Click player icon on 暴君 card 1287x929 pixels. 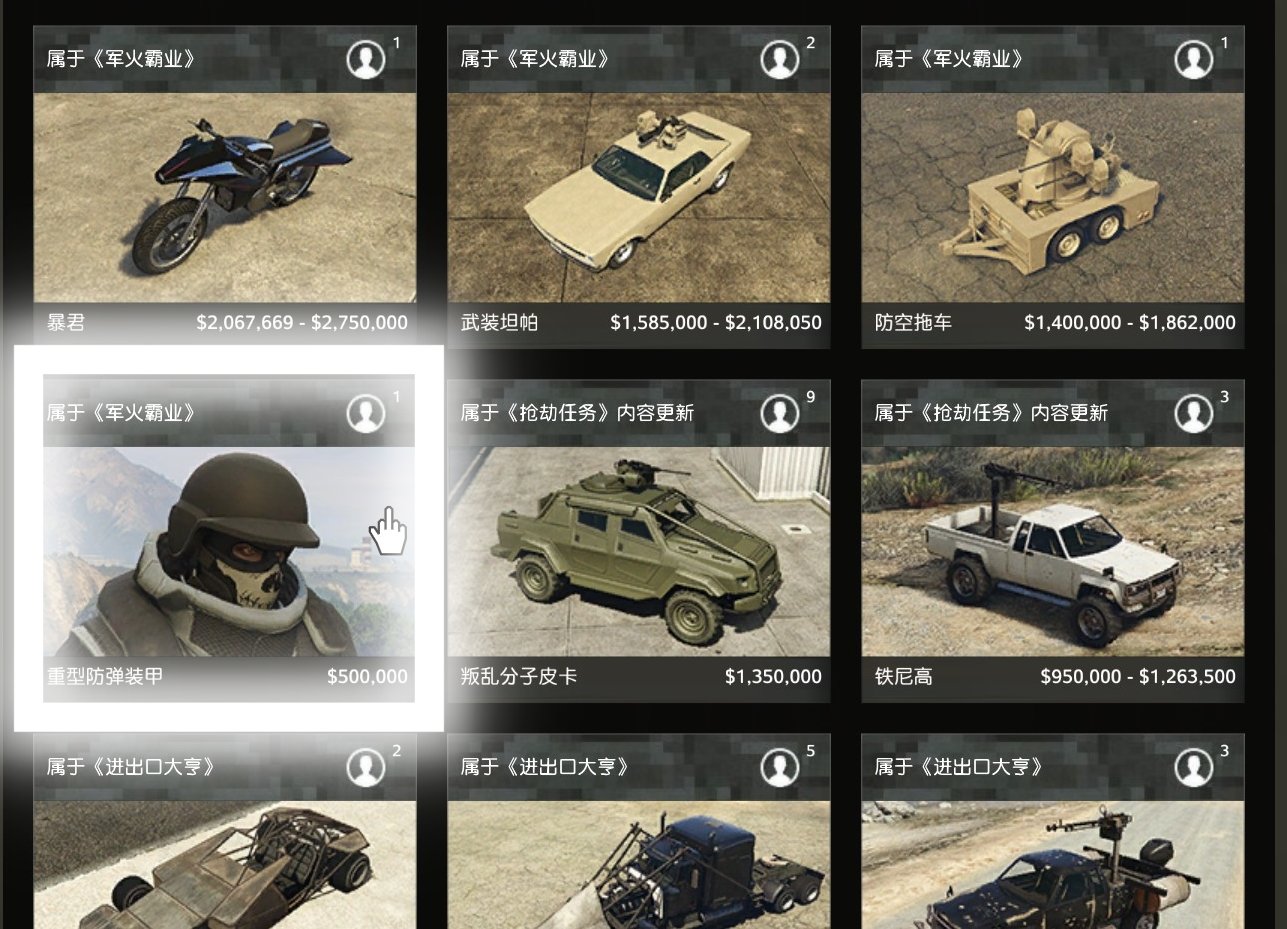point(366,60)
